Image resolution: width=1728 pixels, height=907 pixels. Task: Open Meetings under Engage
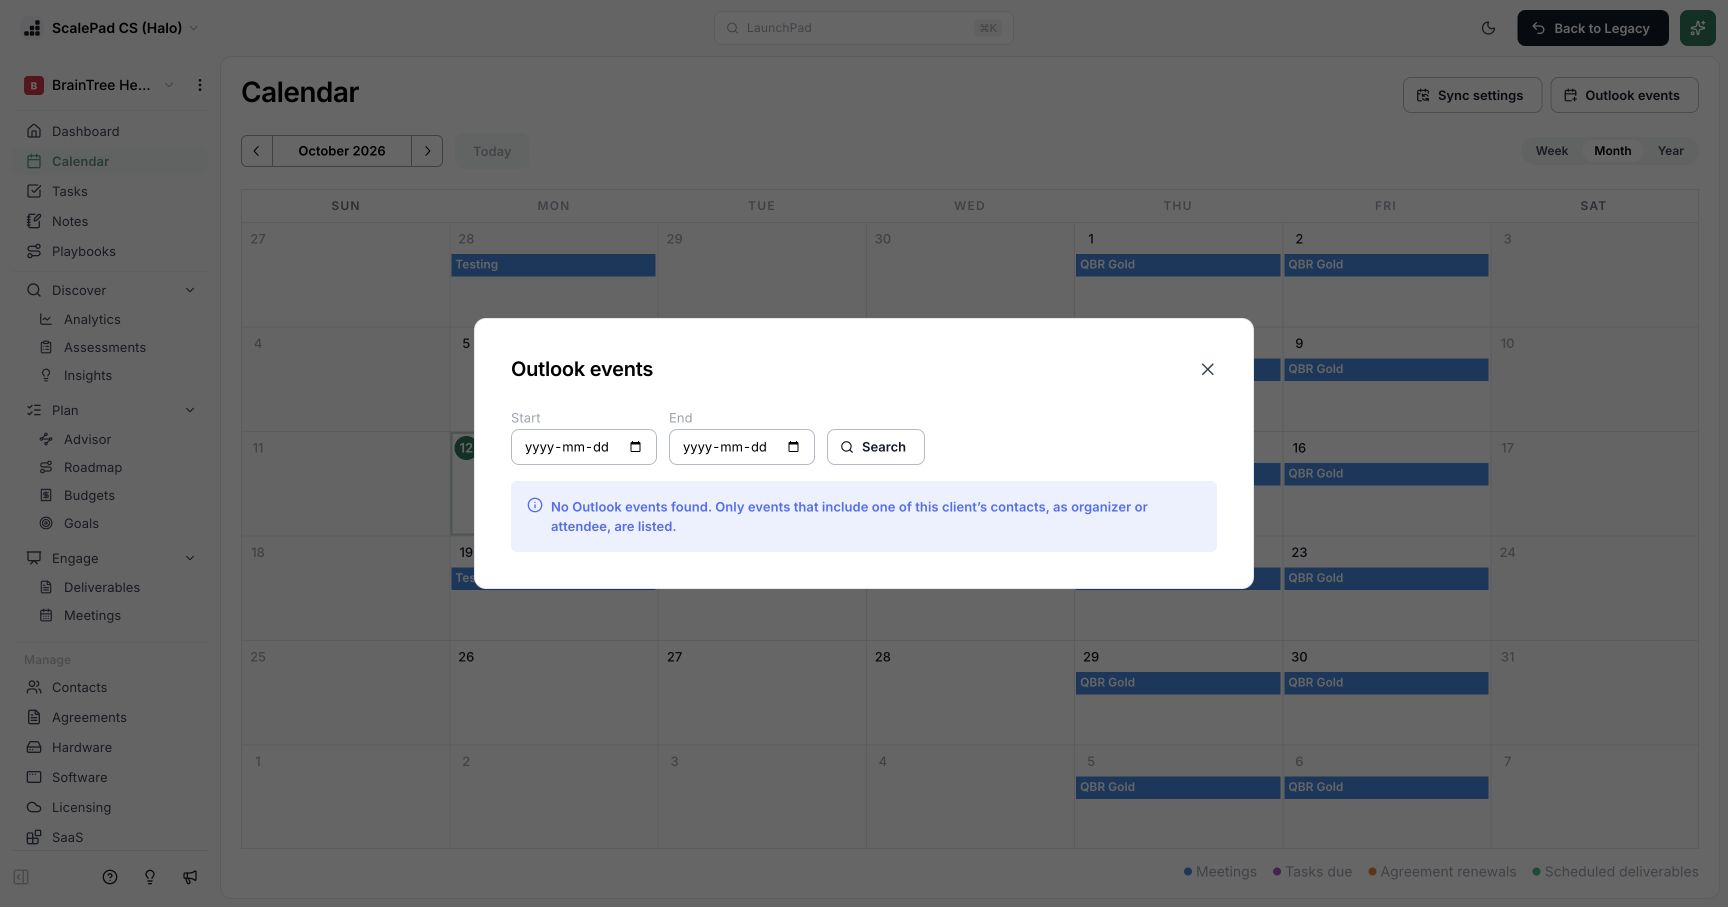click(92, 615)
